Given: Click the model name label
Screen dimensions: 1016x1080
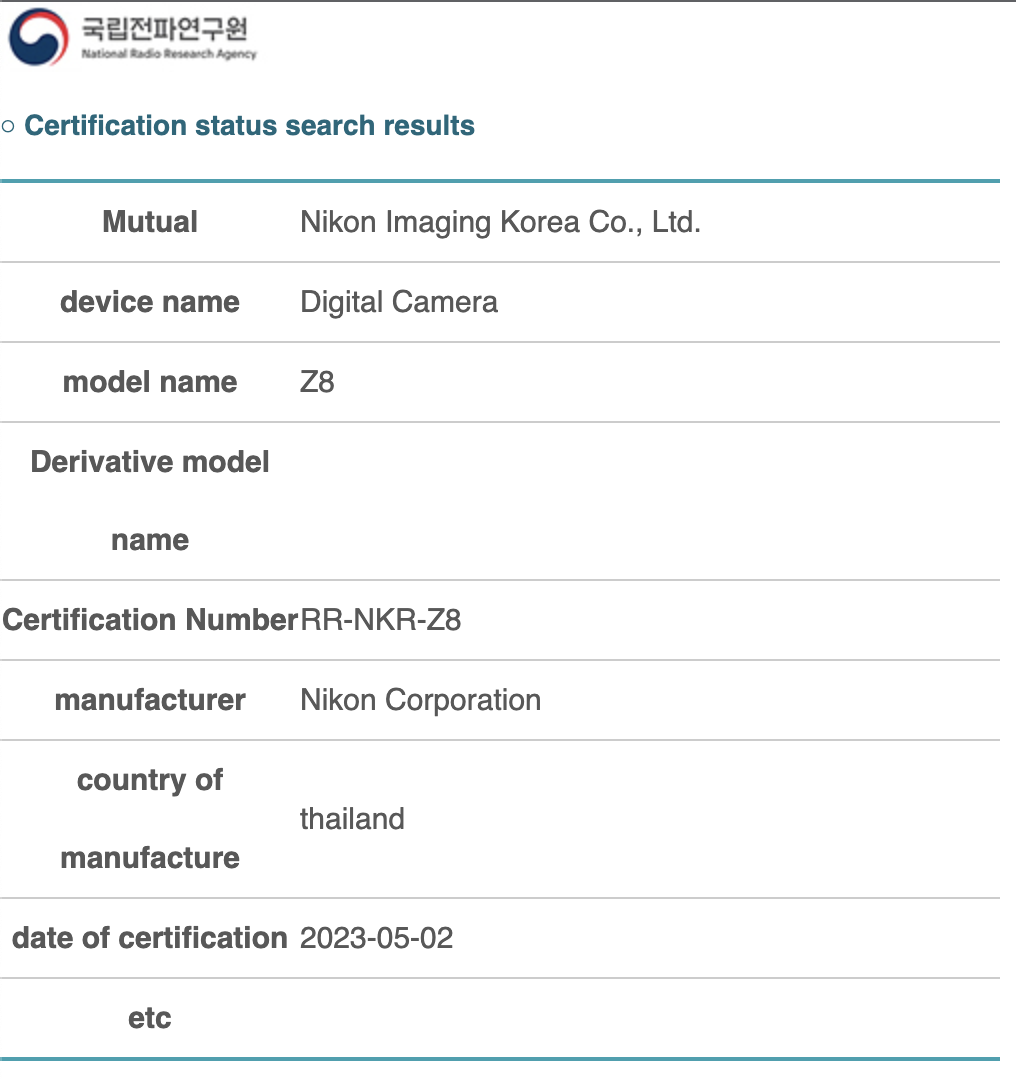Looking at the screenshot, I should pos(150,382).
